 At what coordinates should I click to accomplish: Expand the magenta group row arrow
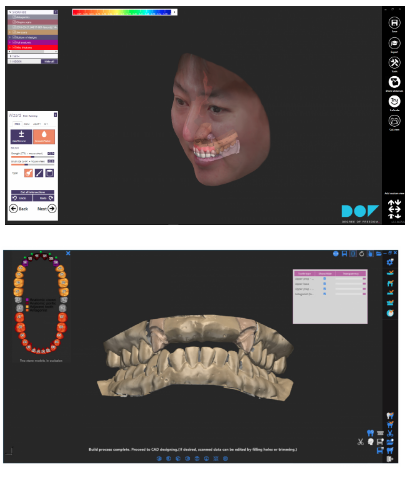10,42
